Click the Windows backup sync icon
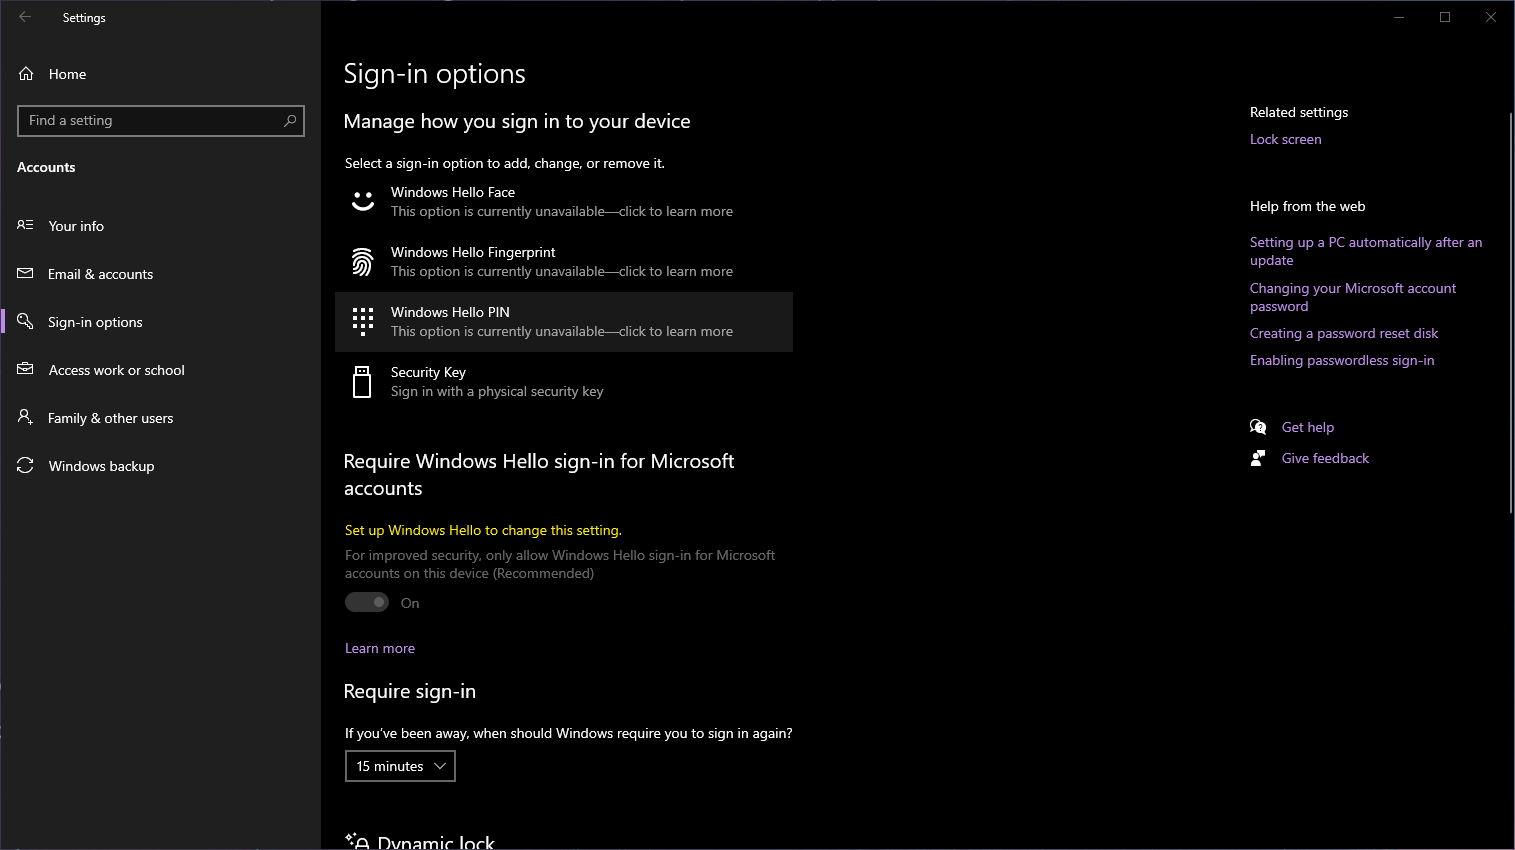The image size is (1515, 850). (x=26, y=466)
